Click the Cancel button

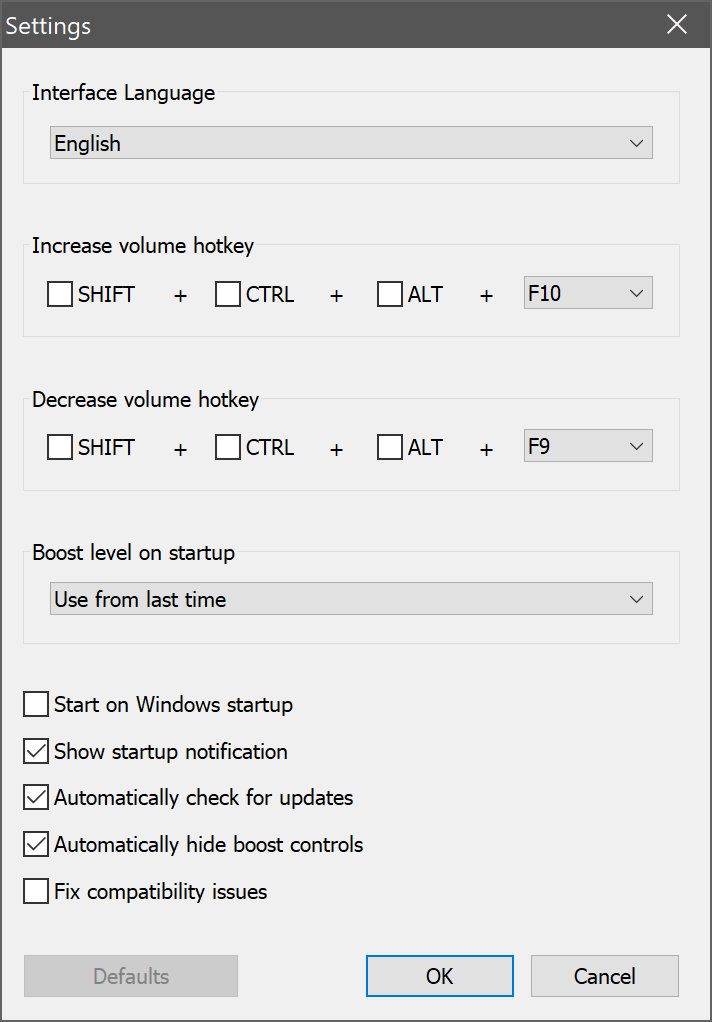[x=604, y=976]
